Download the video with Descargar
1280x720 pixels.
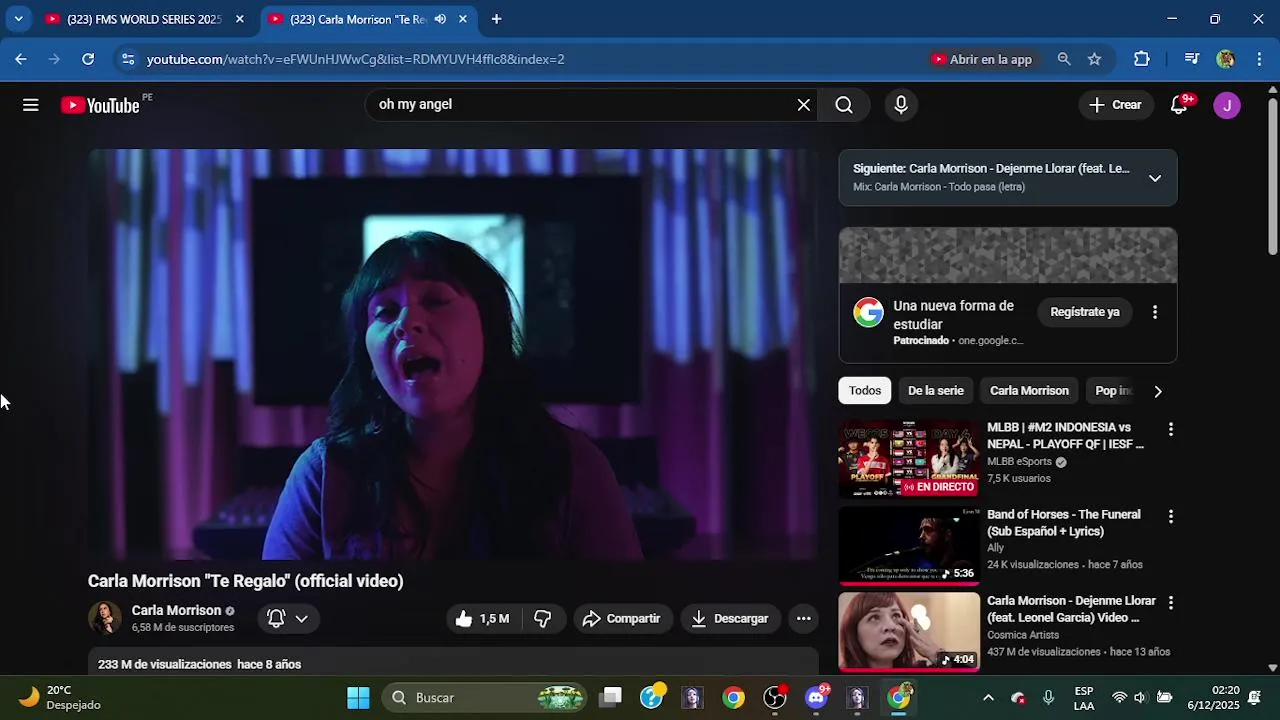[730, 619]
